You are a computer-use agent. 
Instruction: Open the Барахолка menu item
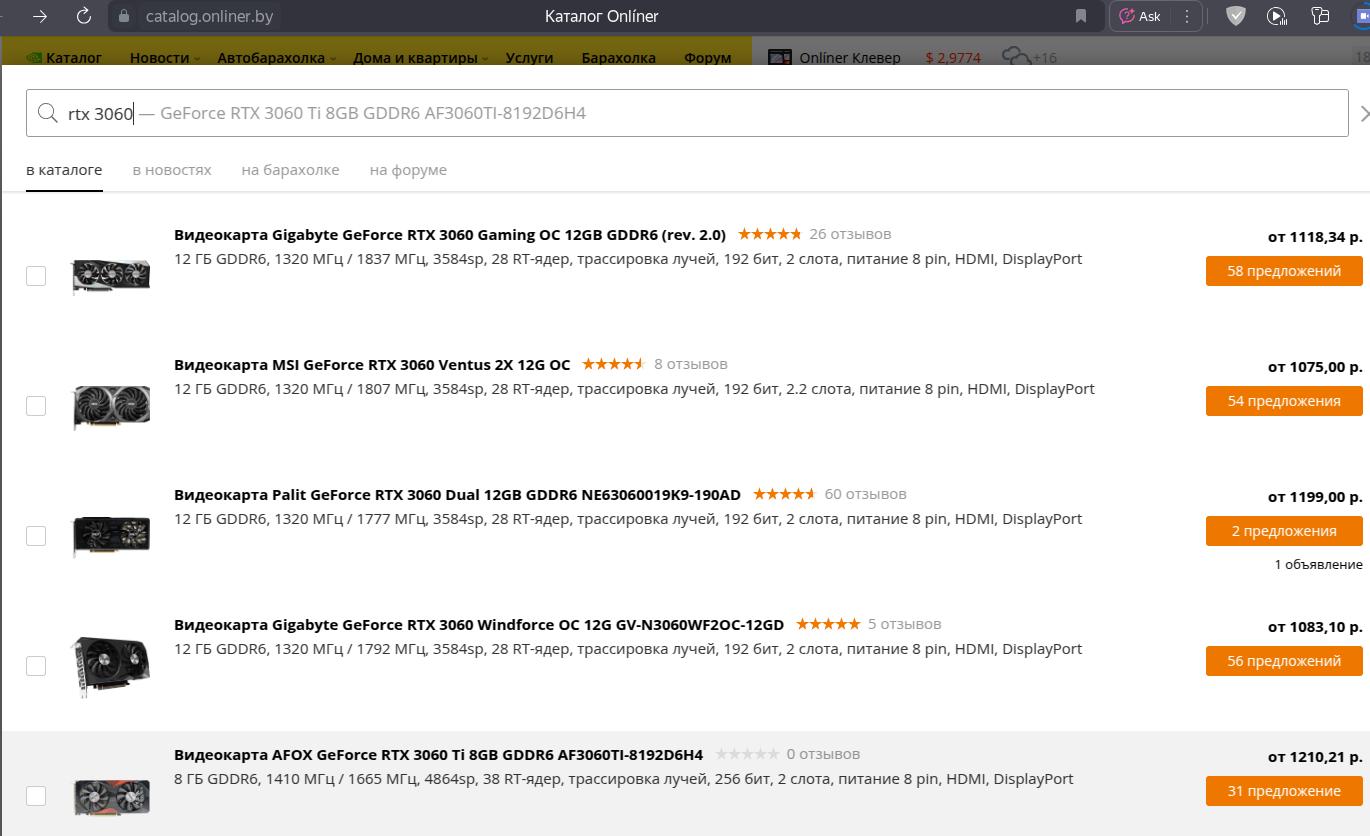coord(618,57)
